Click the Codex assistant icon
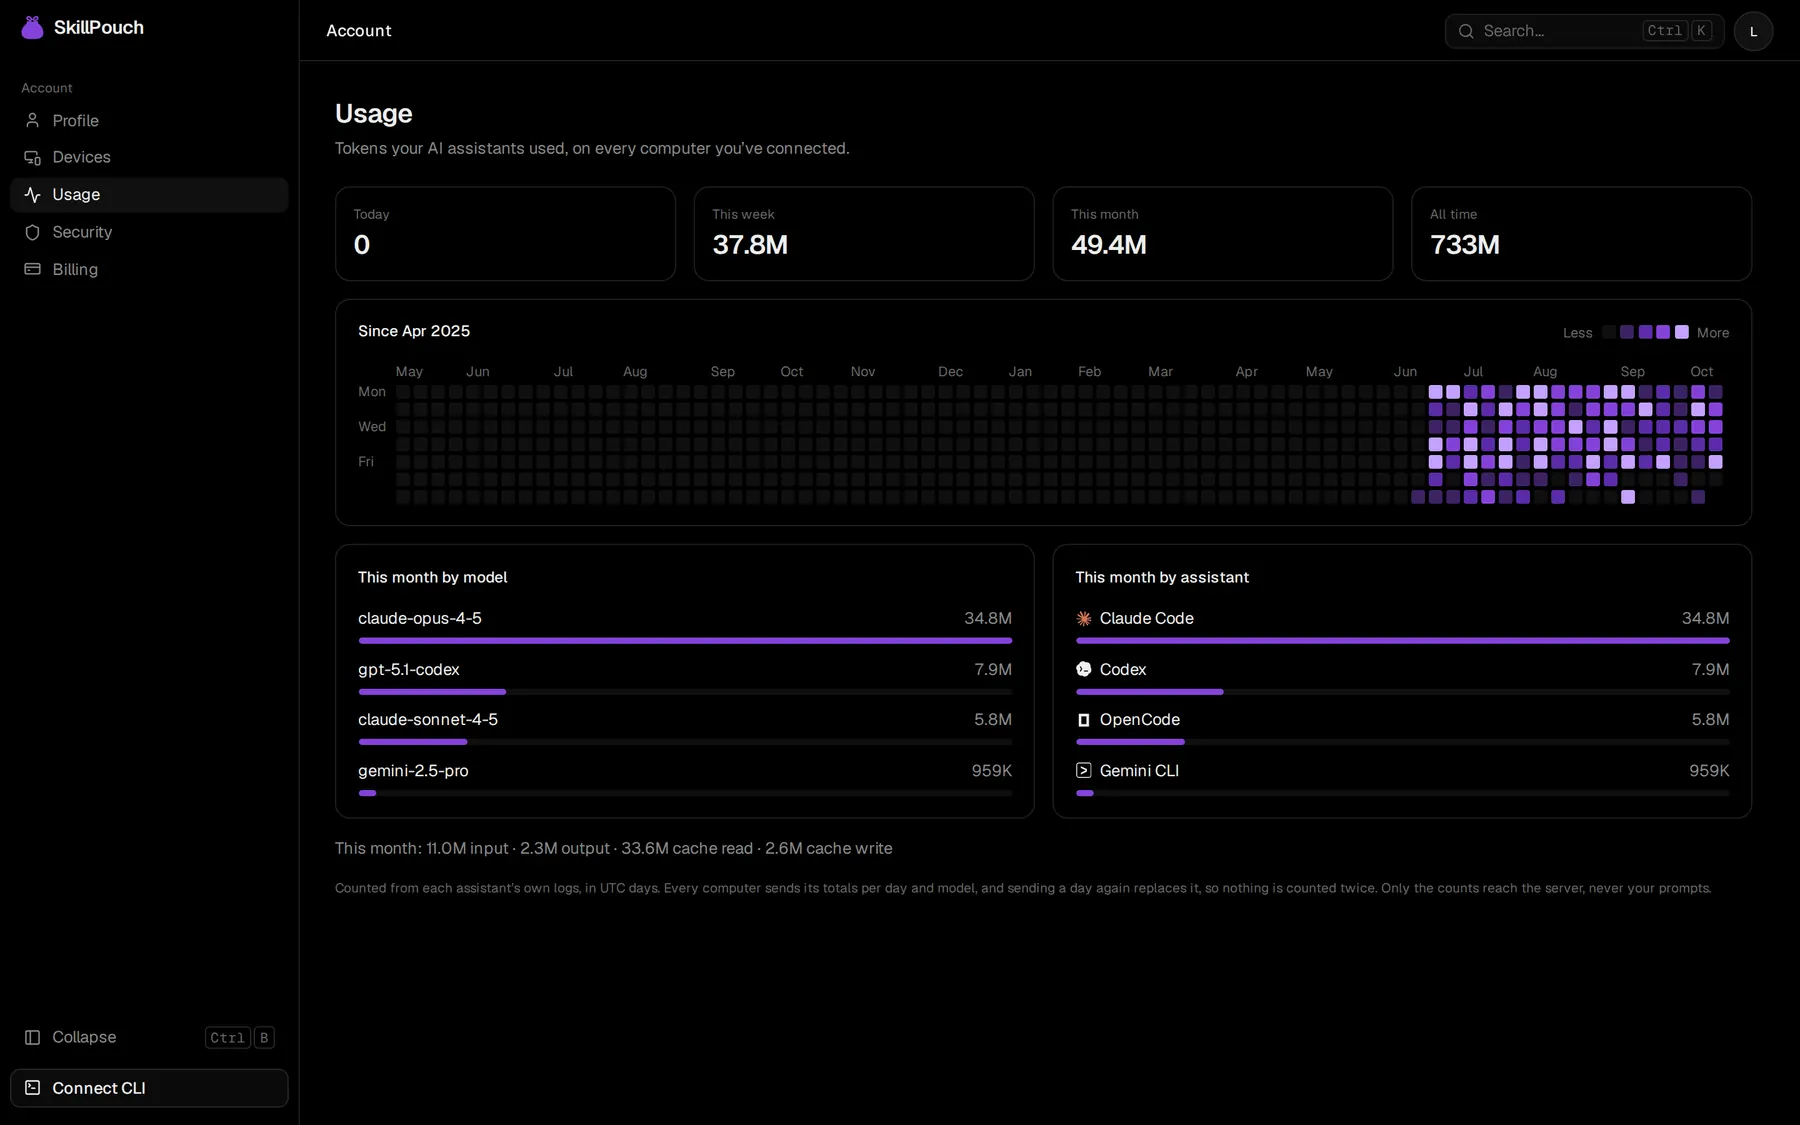Image resolution: width=1800 pixels, height=1125 pixels. pos(1084,669)
